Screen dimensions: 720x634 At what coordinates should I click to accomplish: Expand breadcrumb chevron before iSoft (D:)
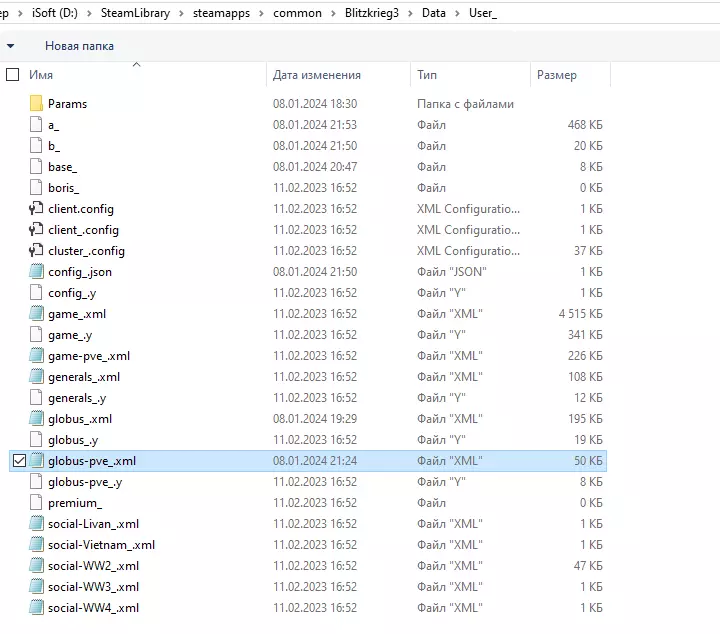[20, 13]
